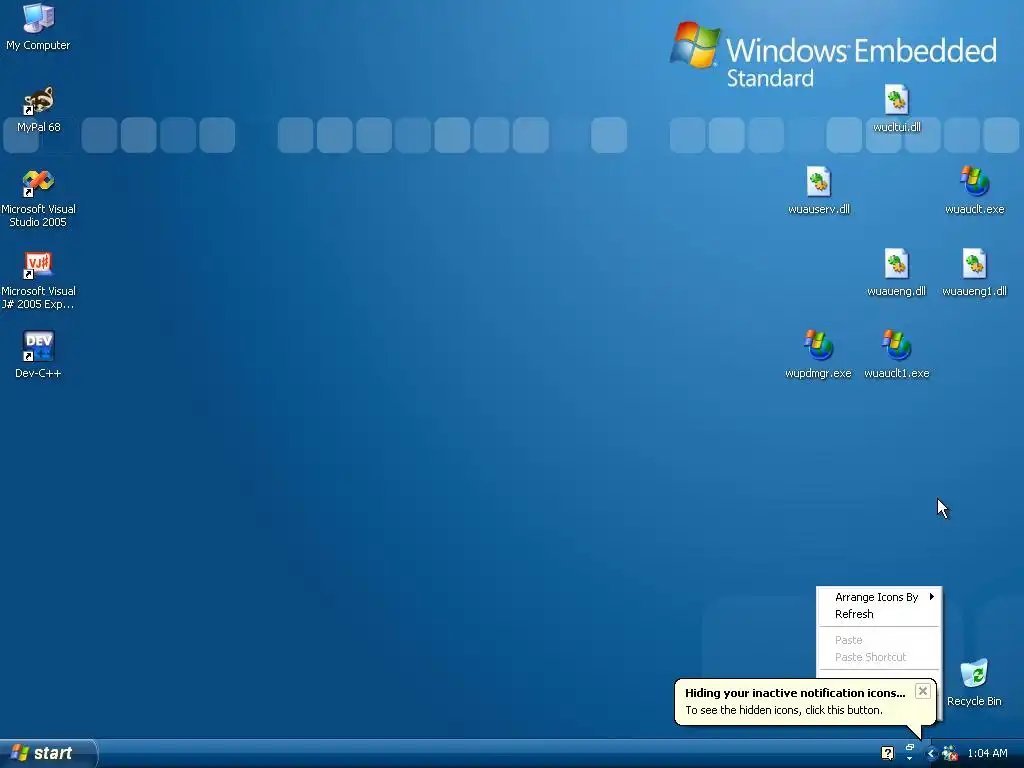Select the Dev-C++ shortcut icon
The image size is (1024, 768).
coord(38,355)
